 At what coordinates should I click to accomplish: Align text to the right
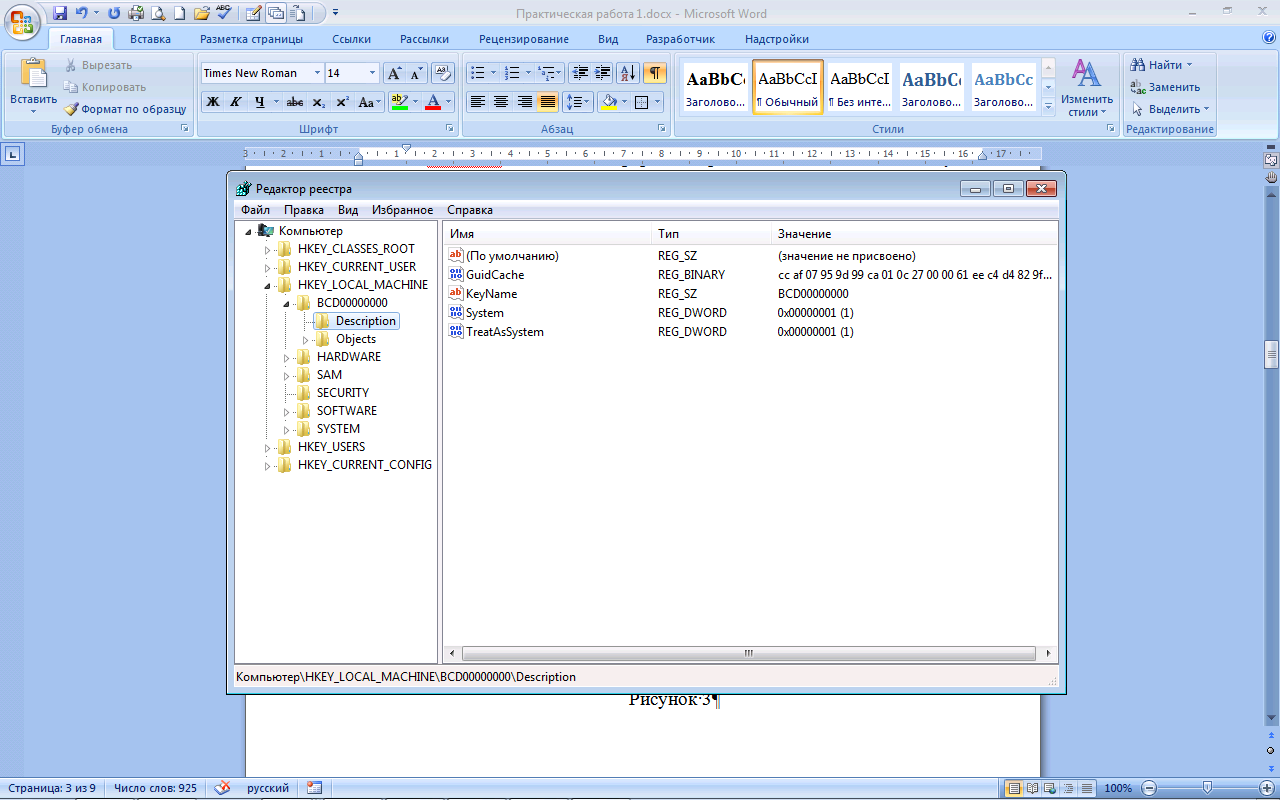tap(524, 102)
